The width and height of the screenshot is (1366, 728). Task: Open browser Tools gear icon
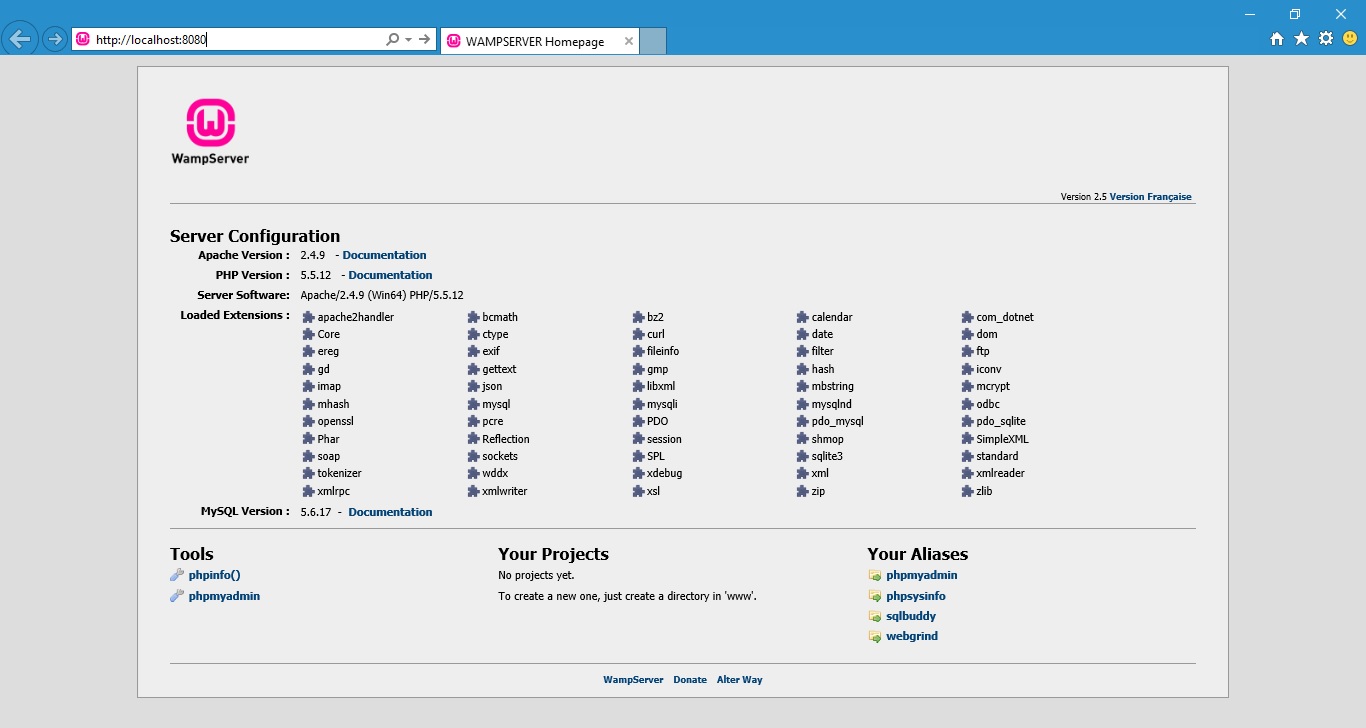(x=1326, y=39)
